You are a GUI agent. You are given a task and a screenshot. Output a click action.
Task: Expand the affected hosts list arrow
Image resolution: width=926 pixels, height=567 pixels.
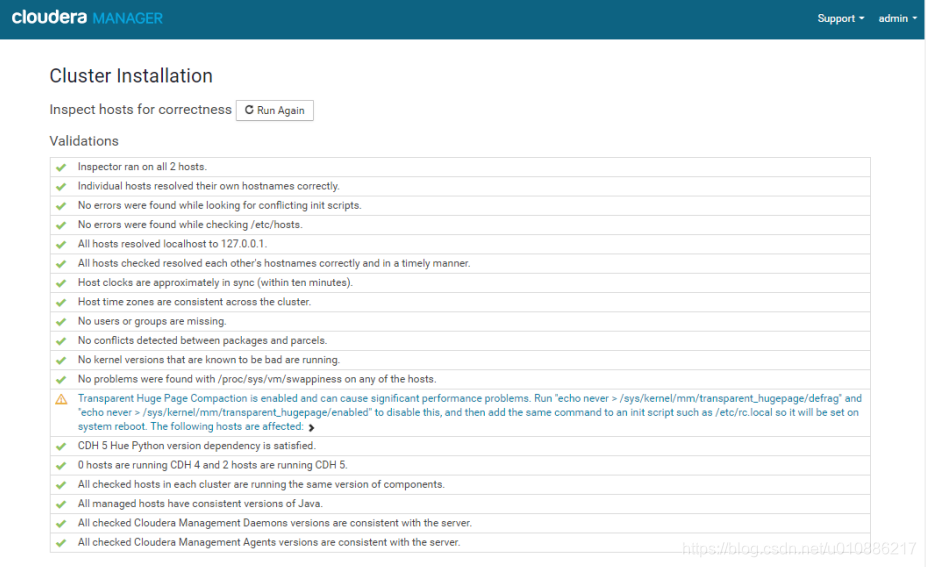[x=311, y=427]
